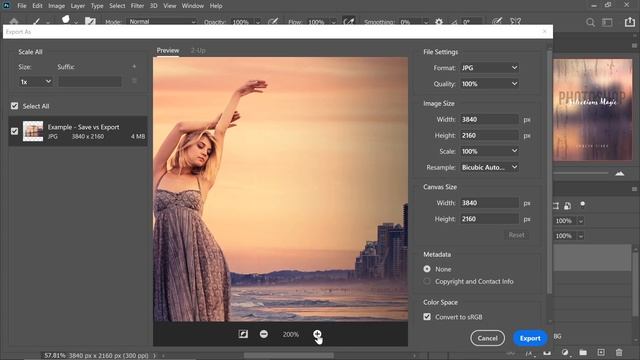Viewport: 640px width, 360px height.
Task: Open the Format JPG dropdown
Action: click(489, 68)
